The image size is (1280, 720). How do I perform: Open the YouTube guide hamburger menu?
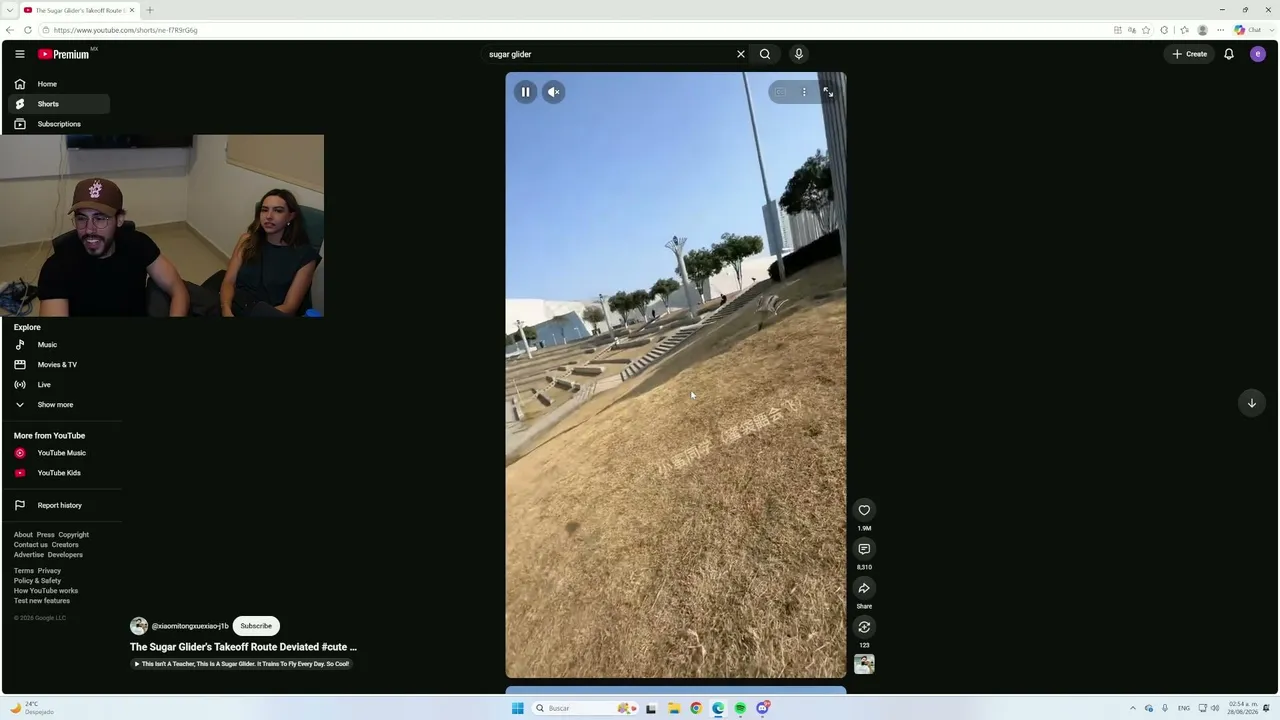[19, 54]
